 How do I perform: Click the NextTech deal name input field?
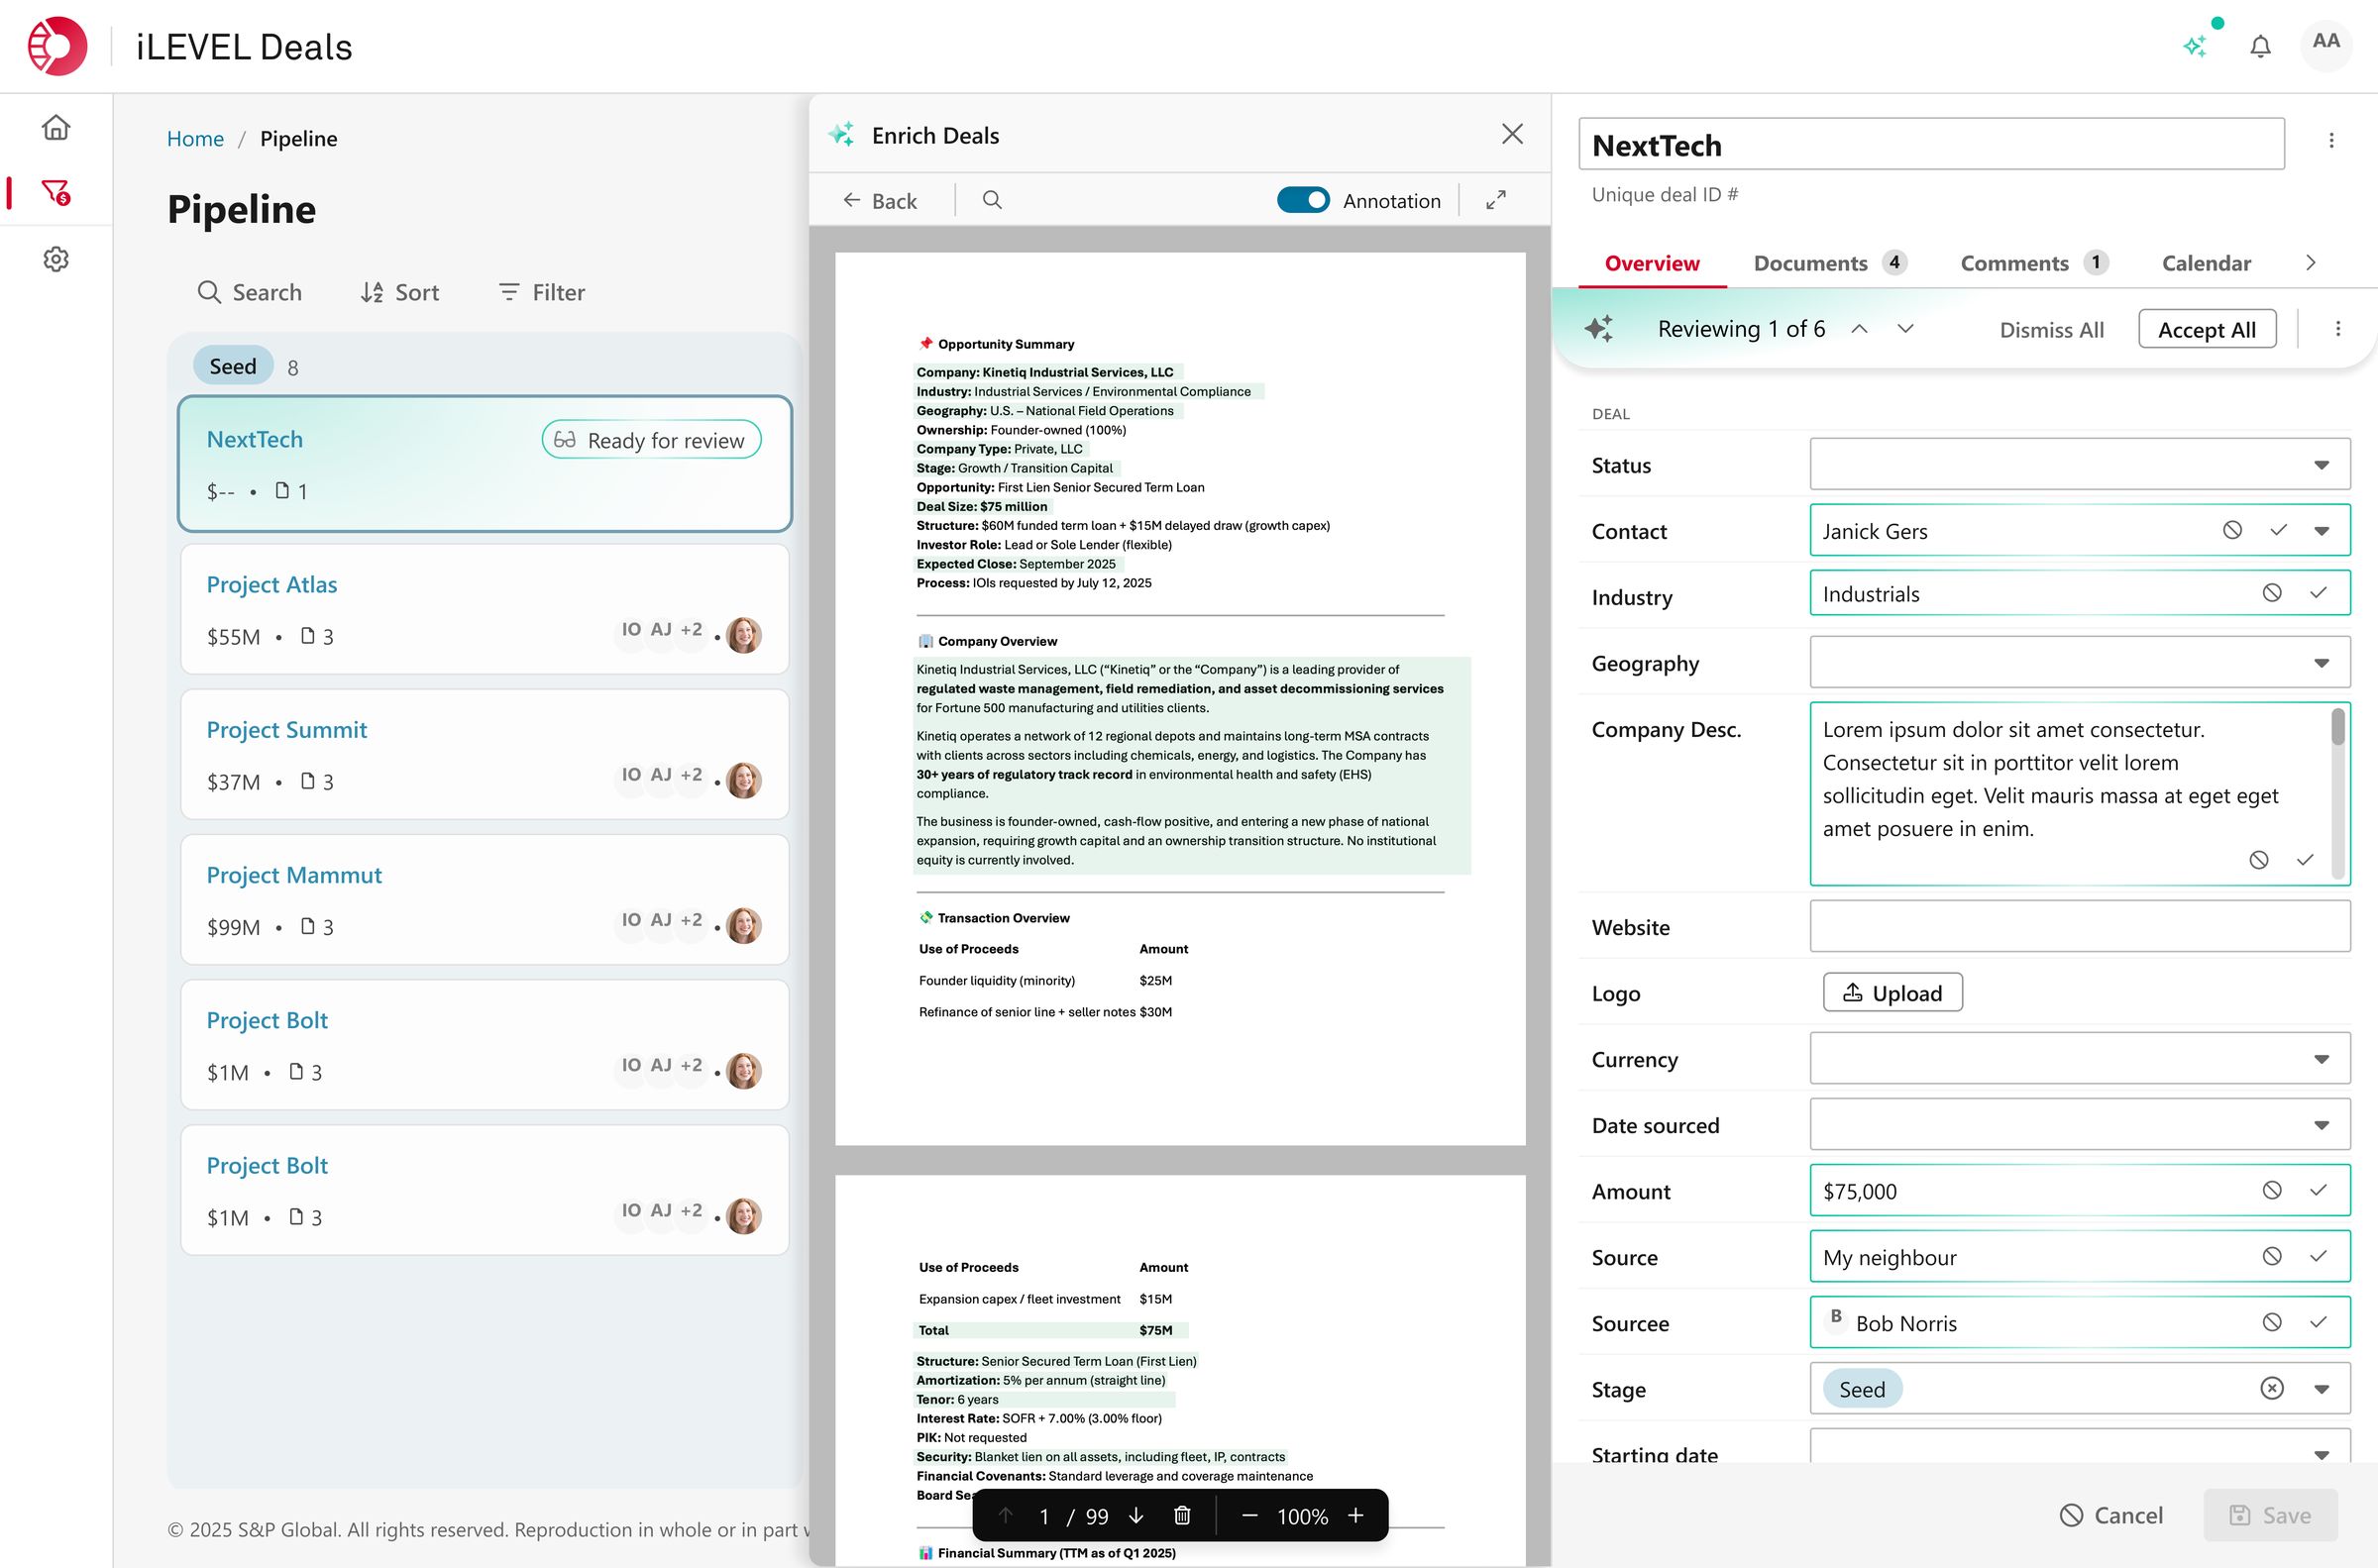pyautogui.click(x=1931, y=144)
